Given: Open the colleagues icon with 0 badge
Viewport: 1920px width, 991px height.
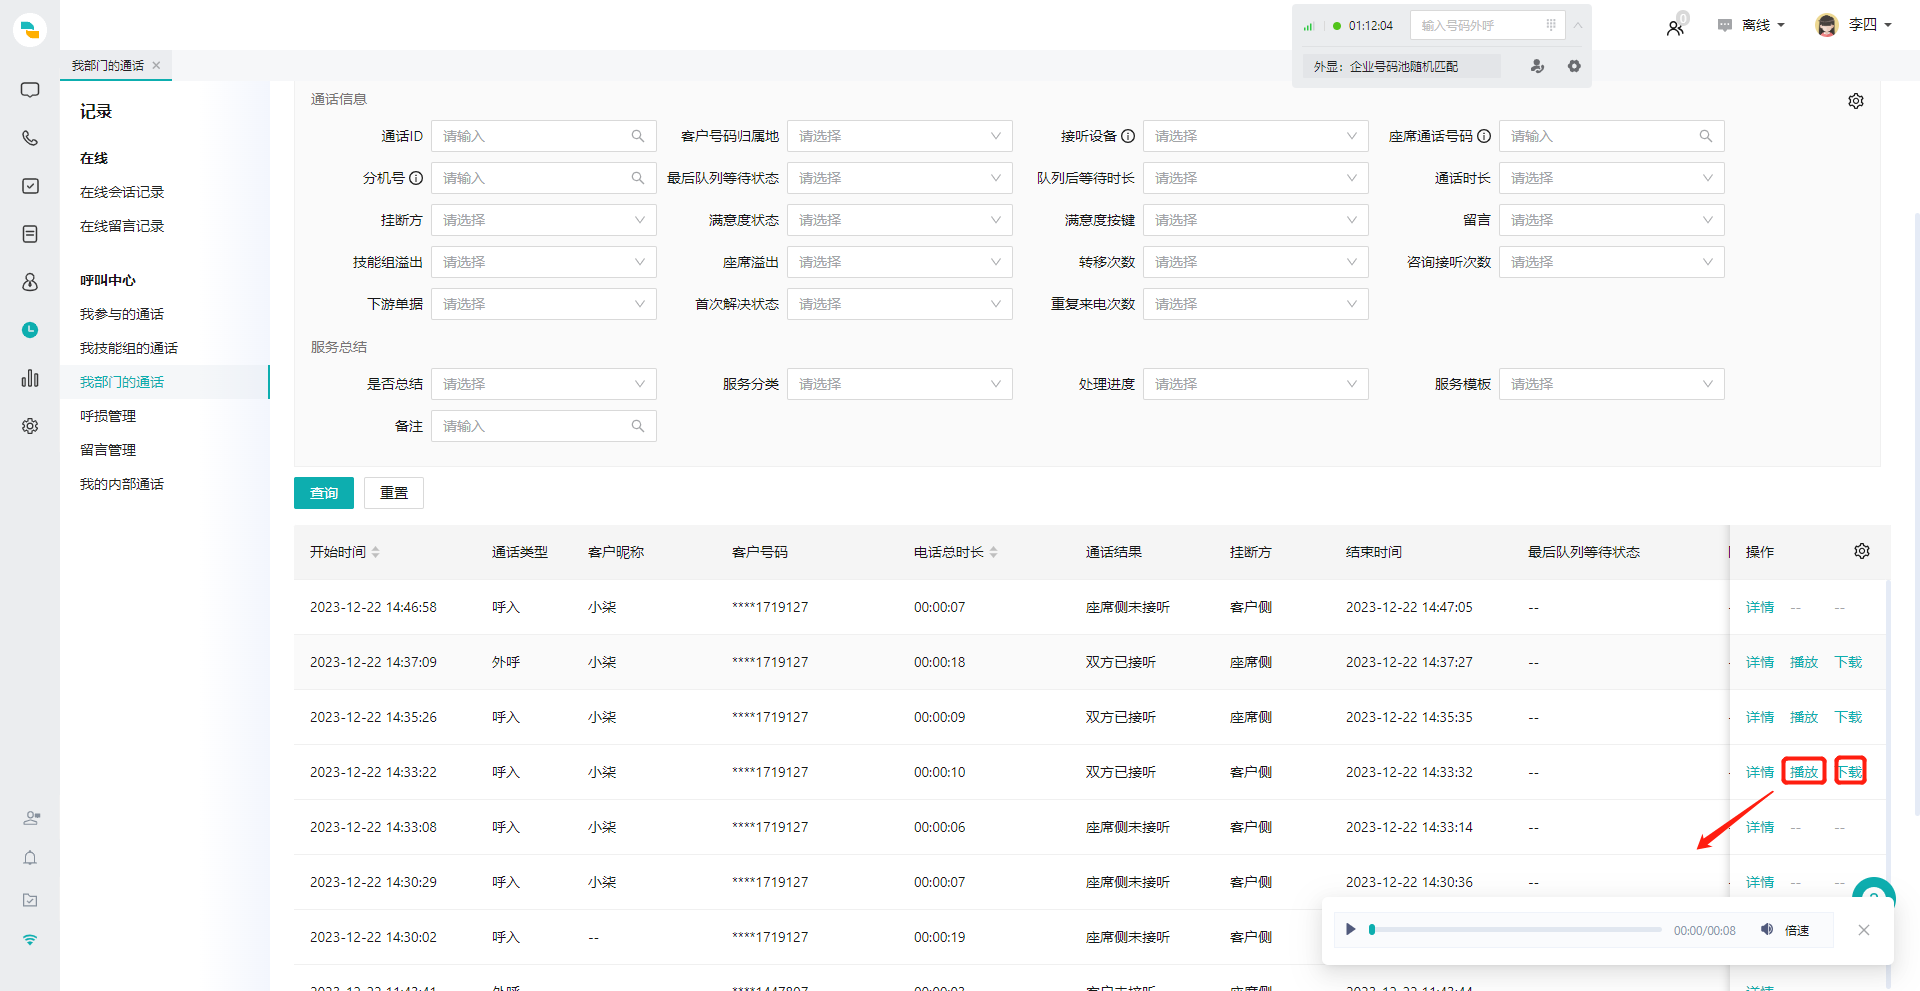Looking at the screenshot, I should tap(1676, 27).
